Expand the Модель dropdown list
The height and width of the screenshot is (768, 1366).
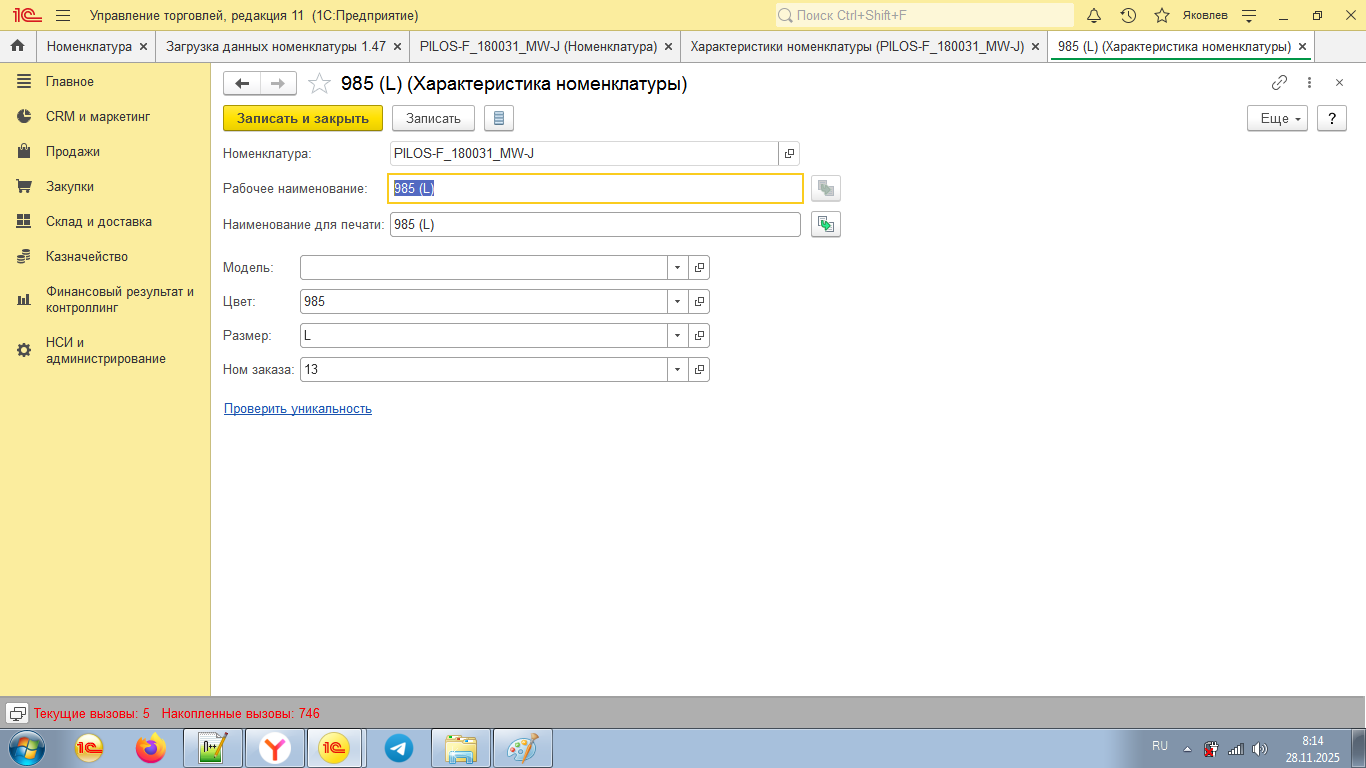point(677,268)
